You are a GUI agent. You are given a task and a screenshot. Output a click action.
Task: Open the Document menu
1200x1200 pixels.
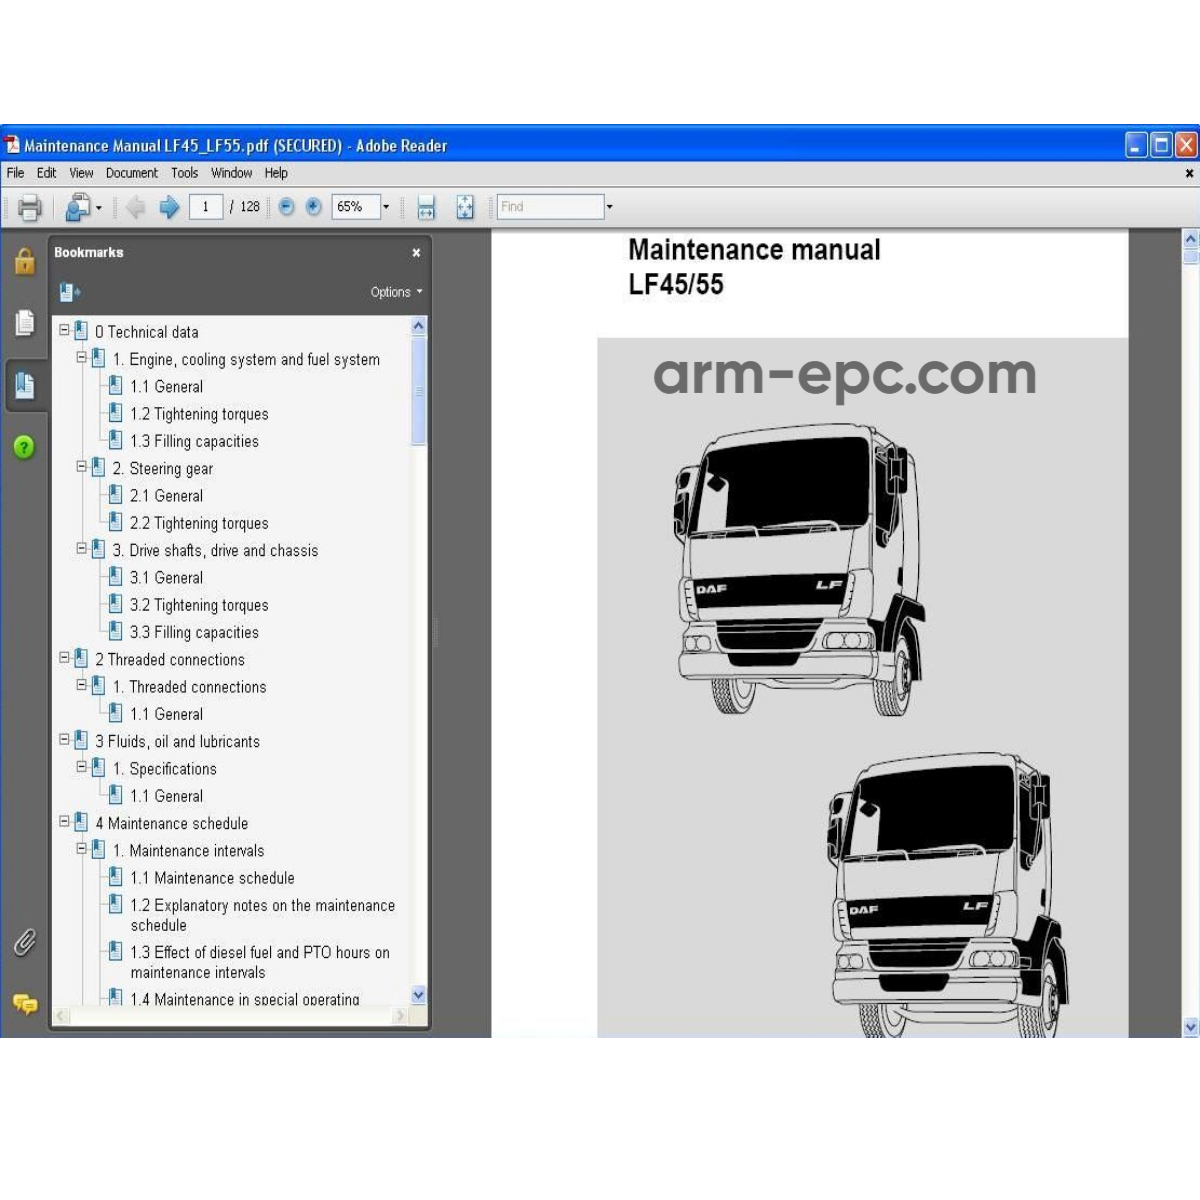[x=132, y=173]
